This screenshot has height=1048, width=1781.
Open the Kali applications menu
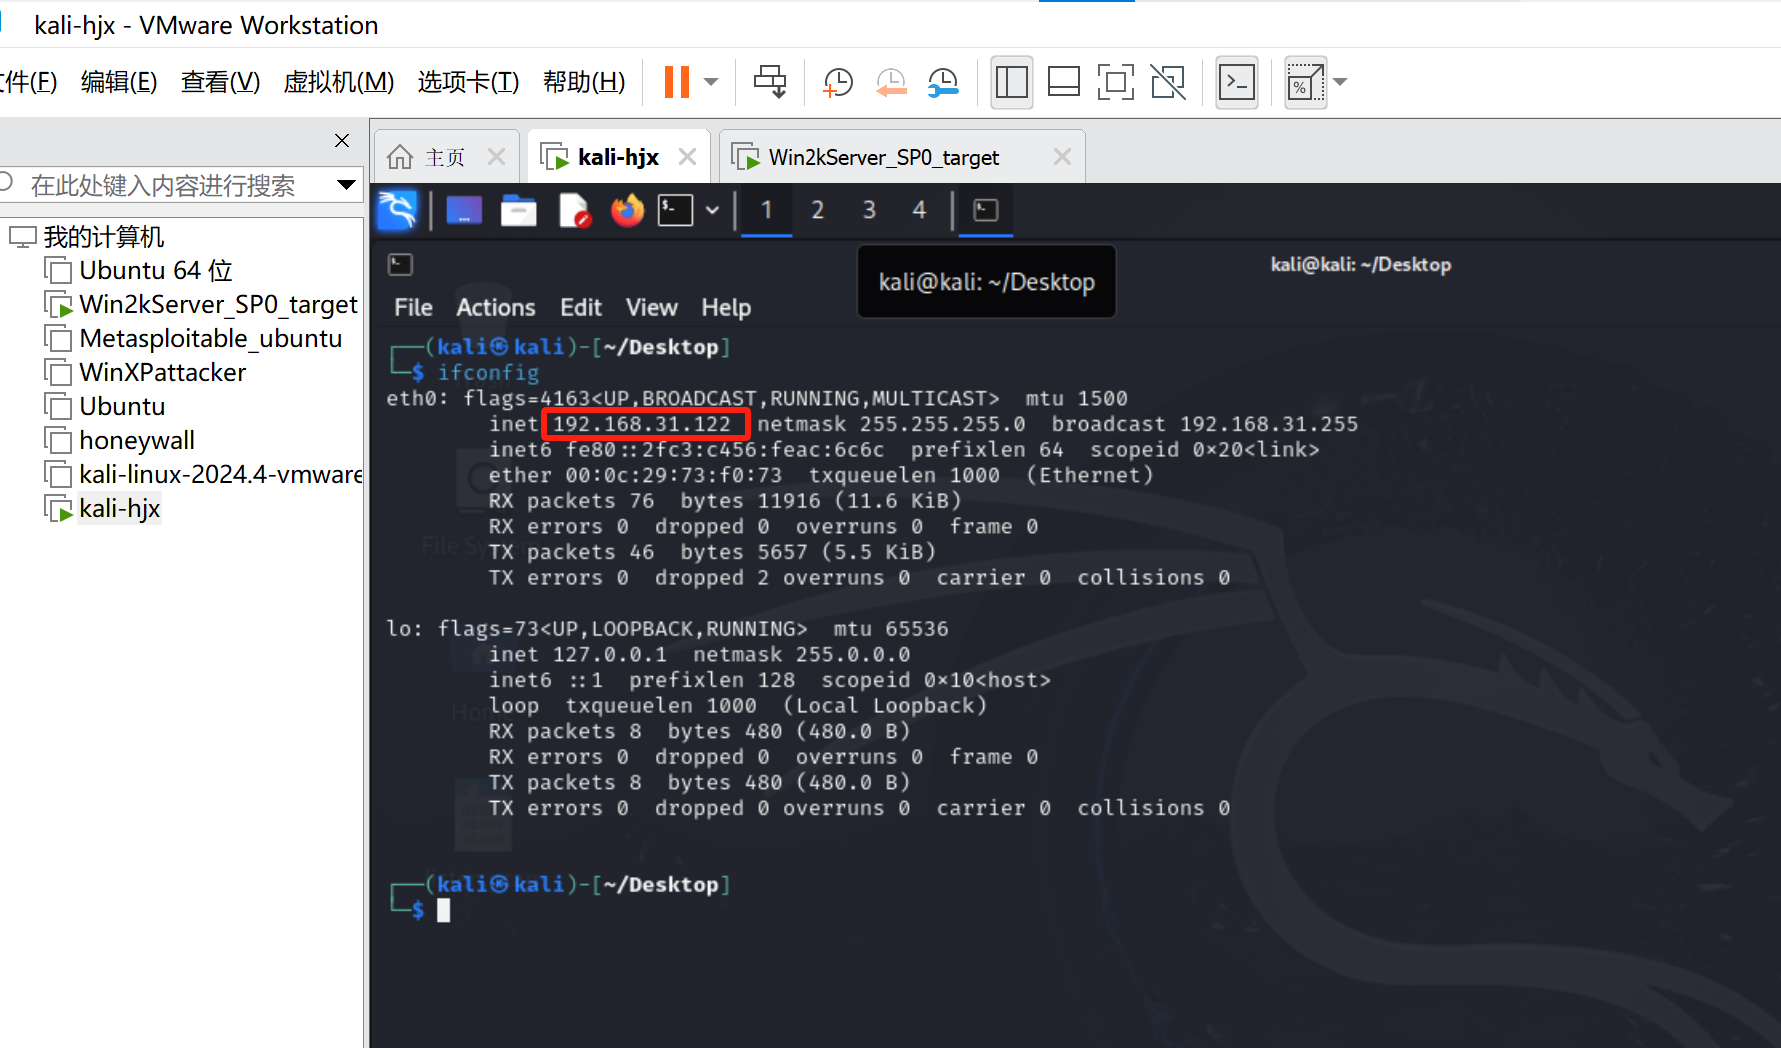397,210
